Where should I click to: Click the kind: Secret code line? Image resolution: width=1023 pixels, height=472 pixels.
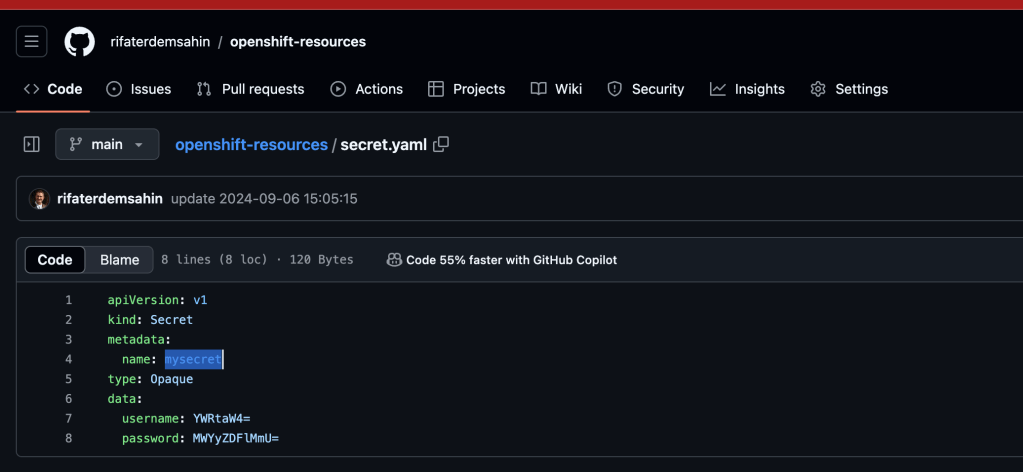click(x=150, y=320)
